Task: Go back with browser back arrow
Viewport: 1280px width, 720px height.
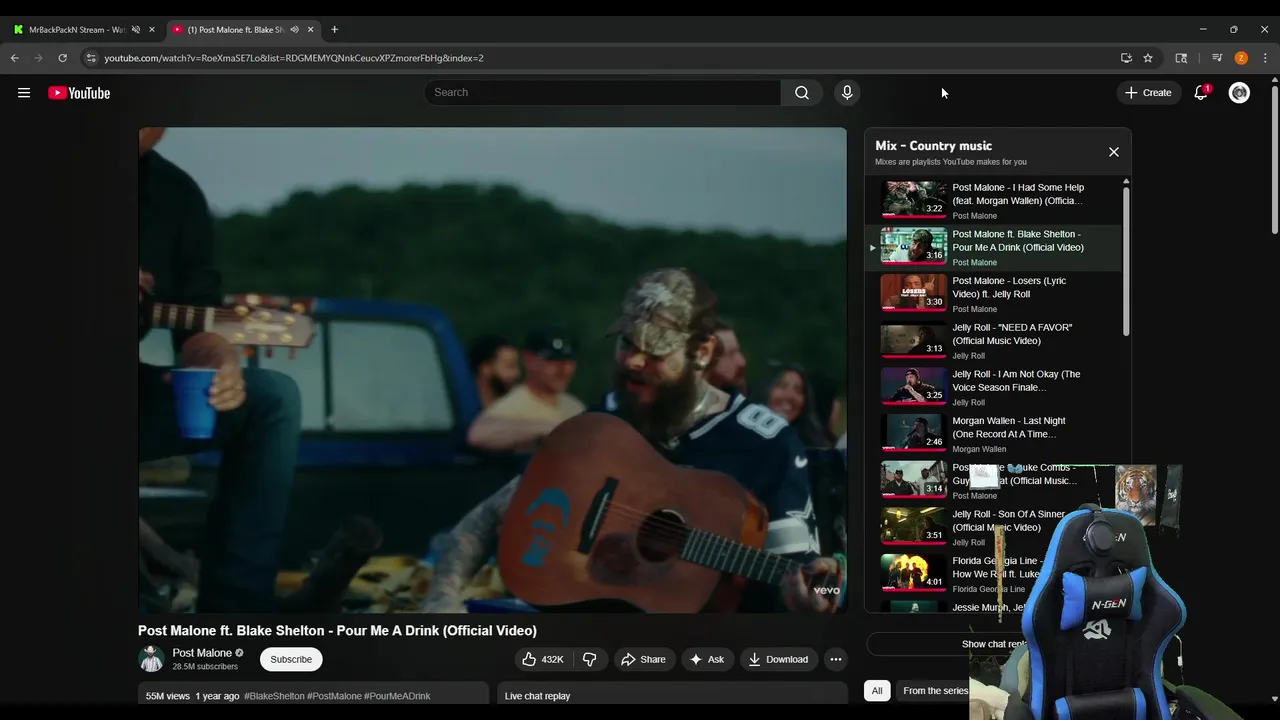Action: pyautogui.click(x=15, y=58)
